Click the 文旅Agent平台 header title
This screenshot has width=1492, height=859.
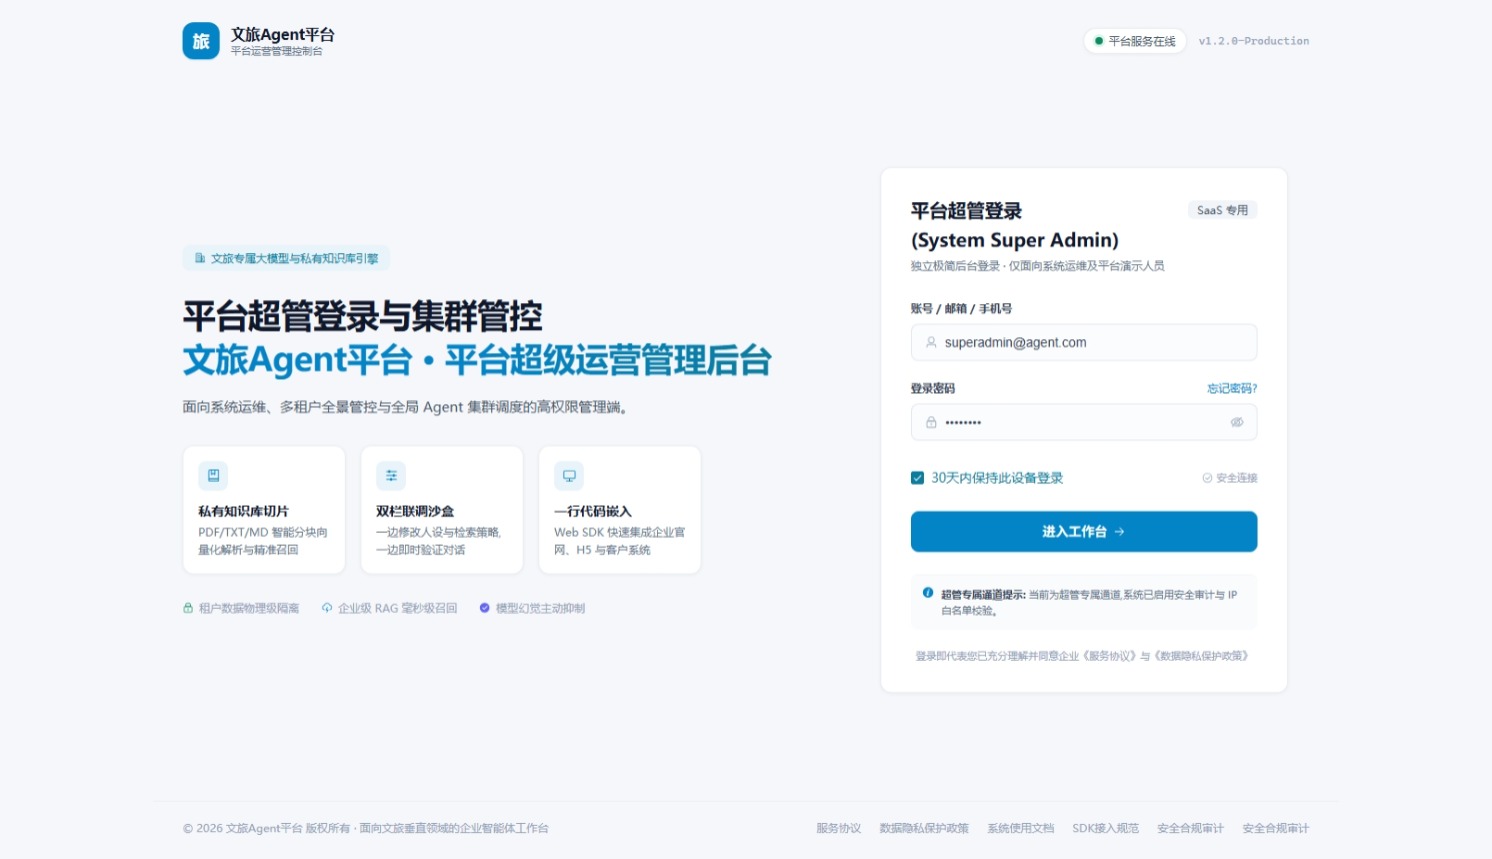[x=283, y=34]
